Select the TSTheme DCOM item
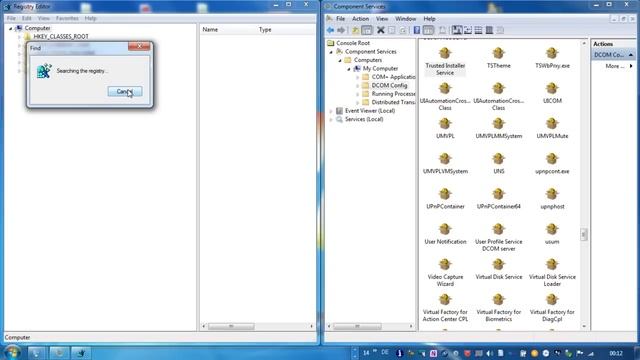This screenshot has width=640, height=360. click(x=498, y=58)
